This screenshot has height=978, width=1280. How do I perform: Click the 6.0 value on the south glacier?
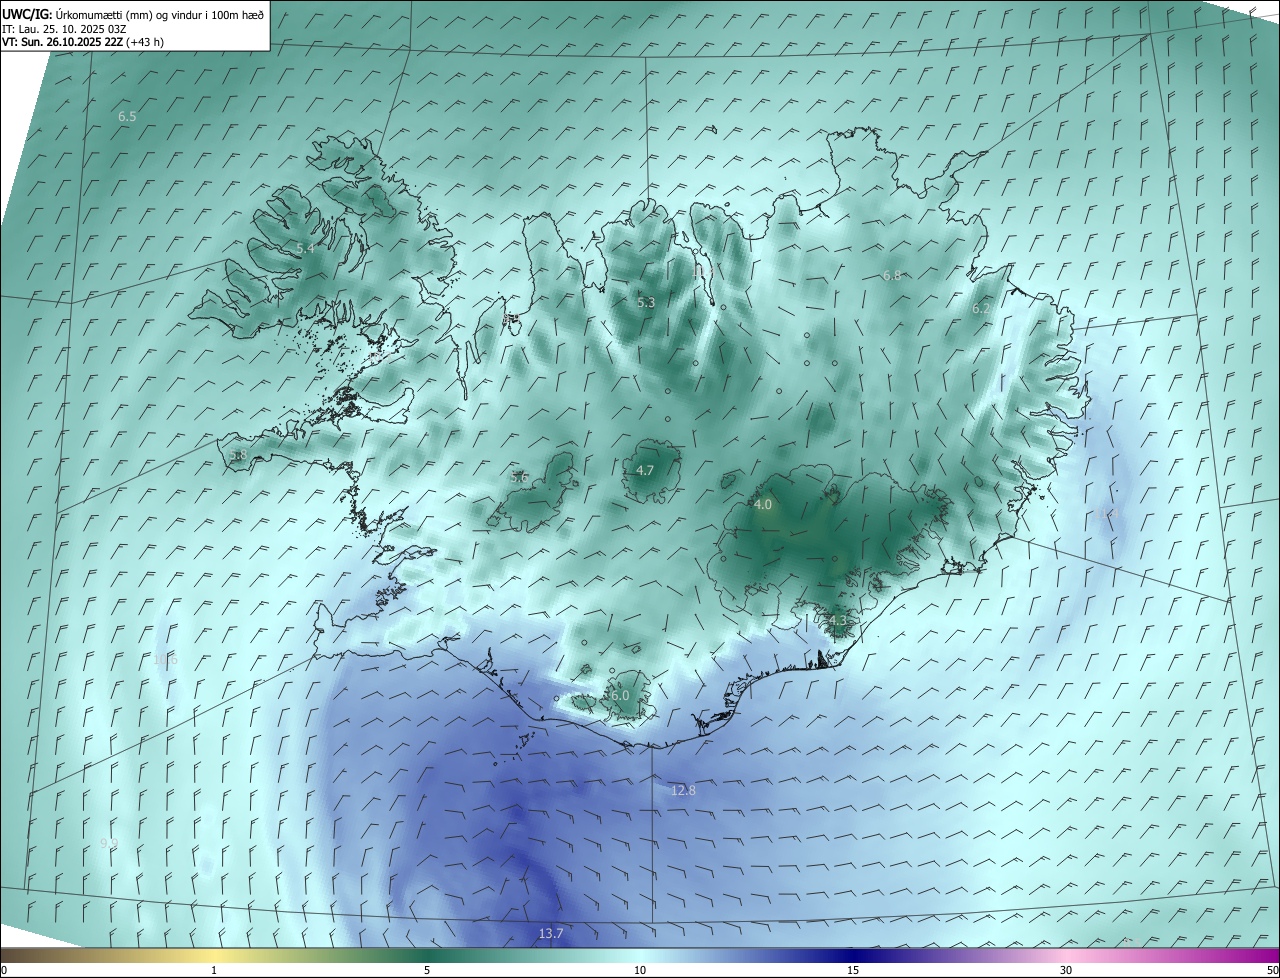619,696
